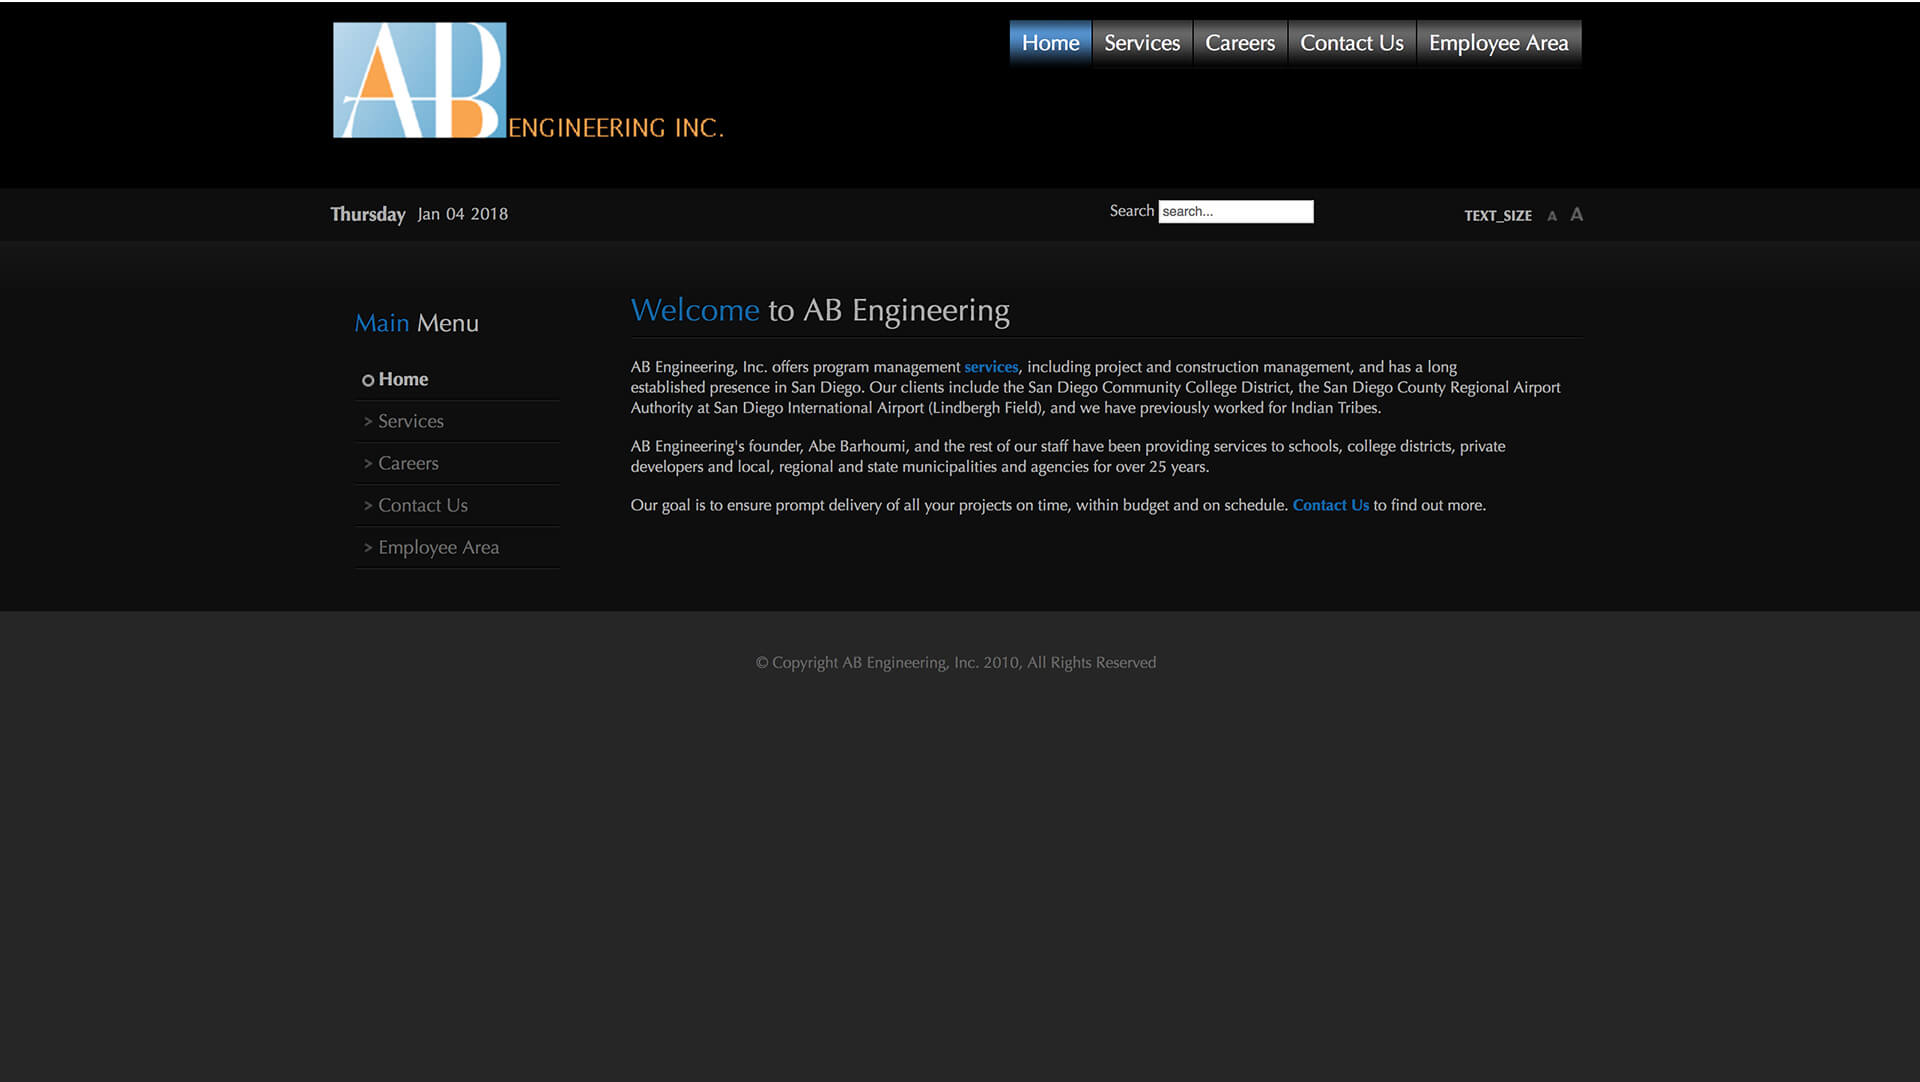
Task: Click the AB Engineering logo
Action: pos(420,80)
